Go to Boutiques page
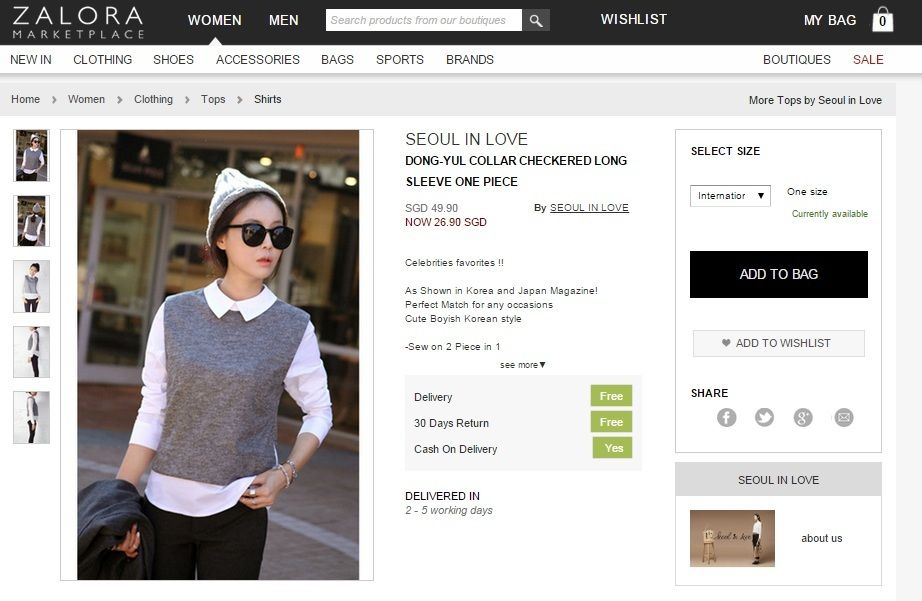The height and width of the screenshot is (601, 922). click(797, 60)
